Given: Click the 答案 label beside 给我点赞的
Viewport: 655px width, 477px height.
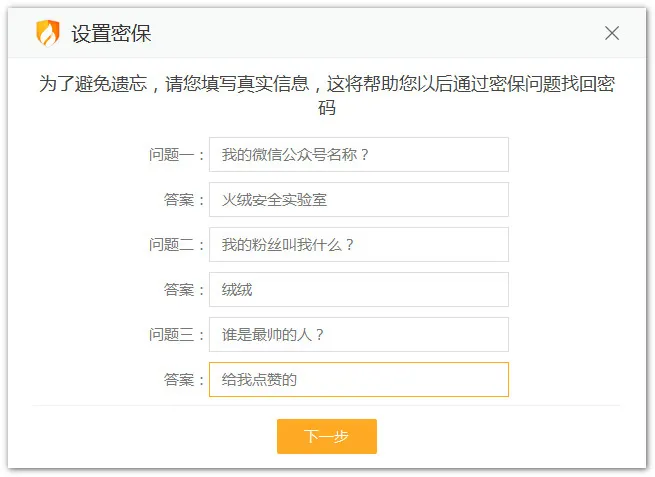Looking at the screenshot, I should tap(184, 380).
